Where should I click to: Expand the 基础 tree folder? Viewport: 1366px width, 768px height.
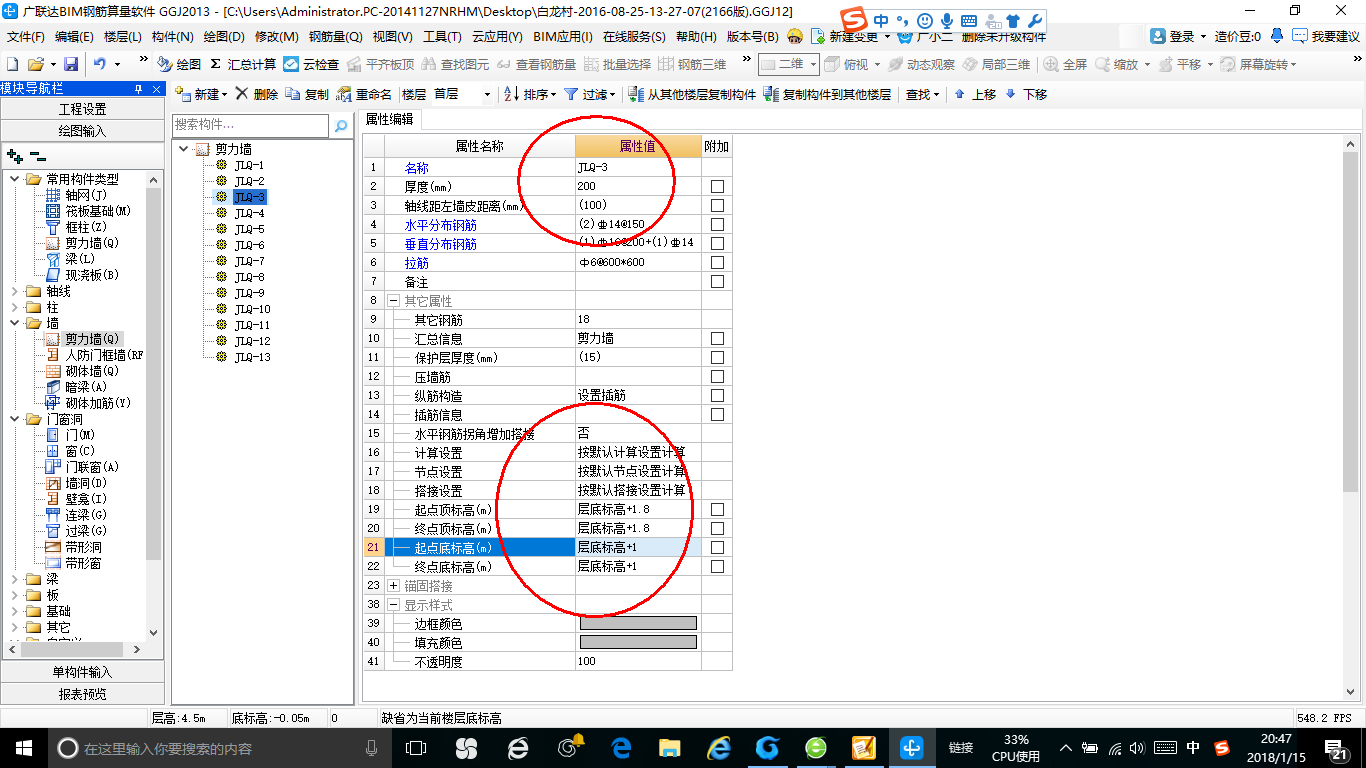click(x=14, y=612)
